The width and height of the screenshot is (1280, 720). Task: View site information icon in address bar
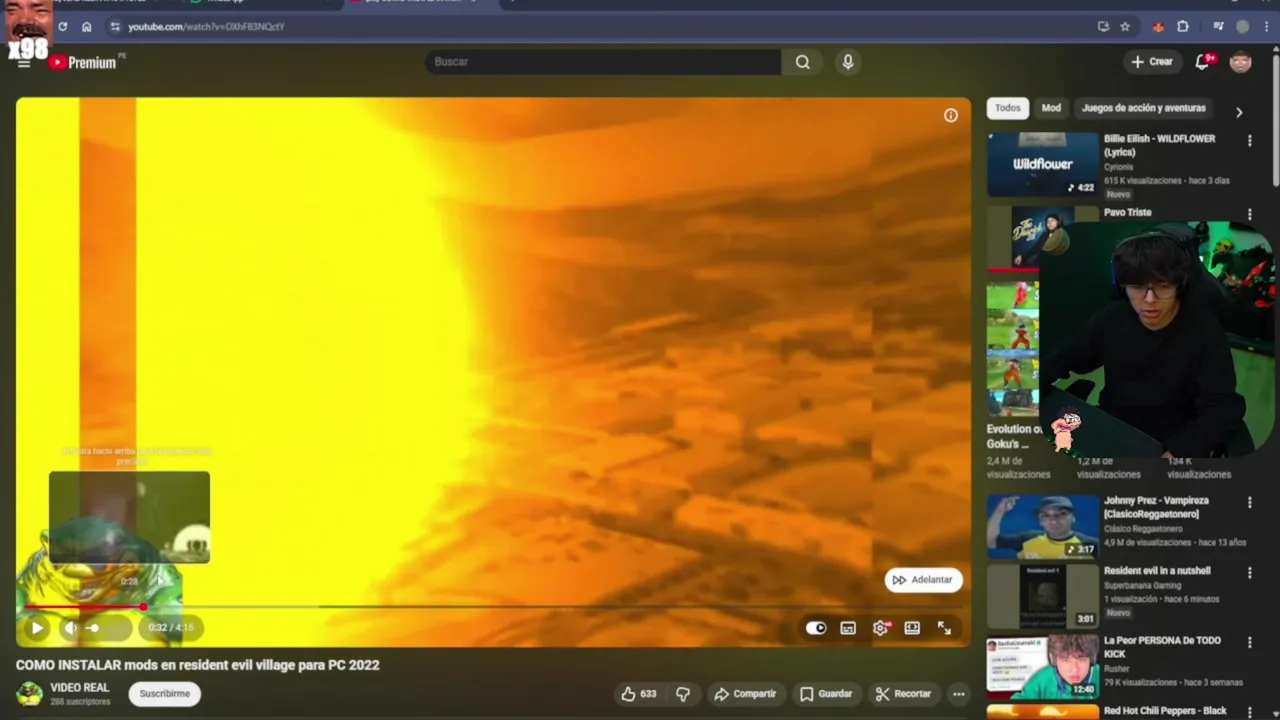(x=115, y=27)
